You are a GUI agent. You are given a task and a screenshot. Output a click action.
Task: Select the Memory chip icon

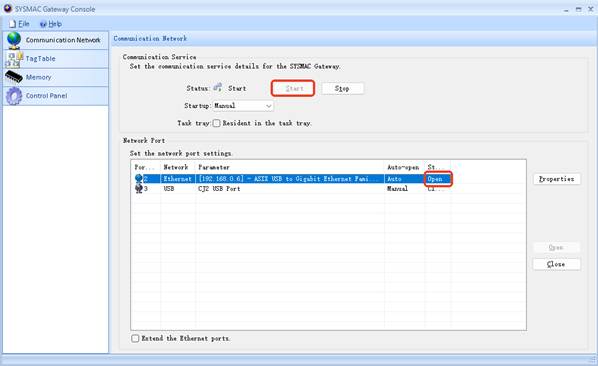point(14,77)
